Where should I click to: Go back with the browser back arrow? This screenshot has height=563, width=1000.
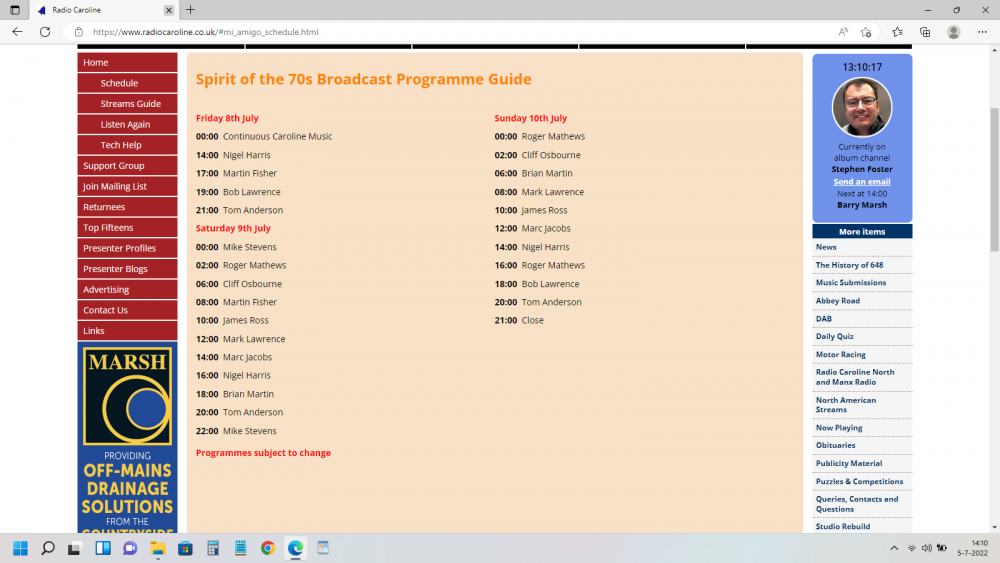[x=17, y=32]
